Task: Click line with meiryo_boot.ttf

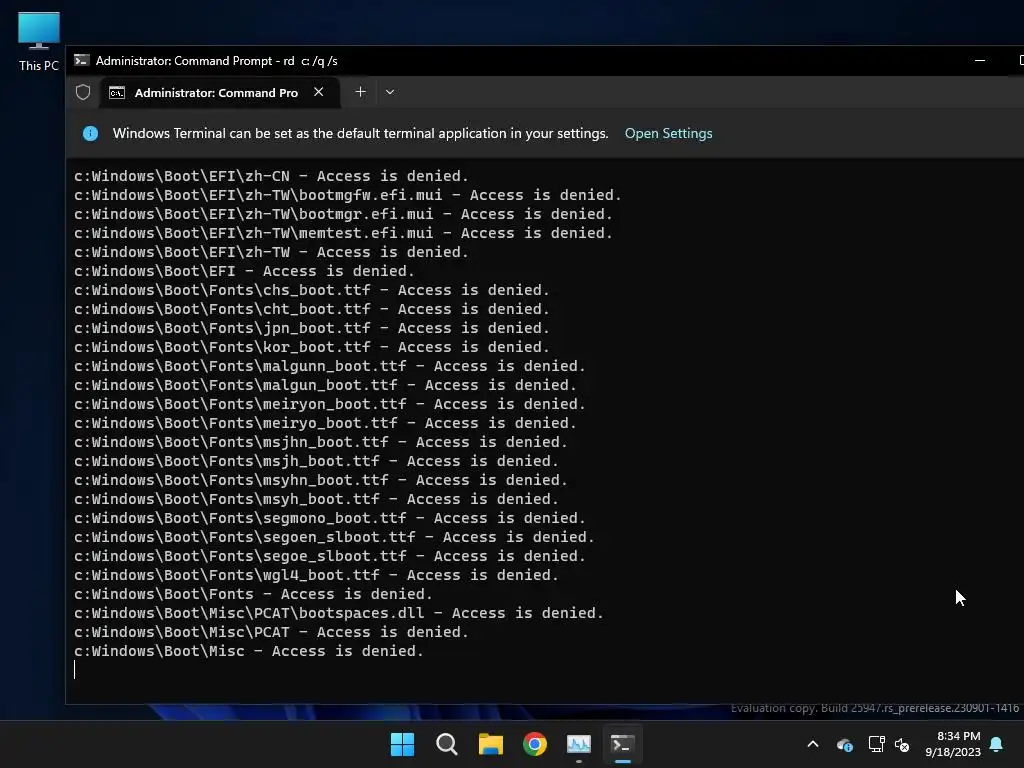Action: [325, 423]
